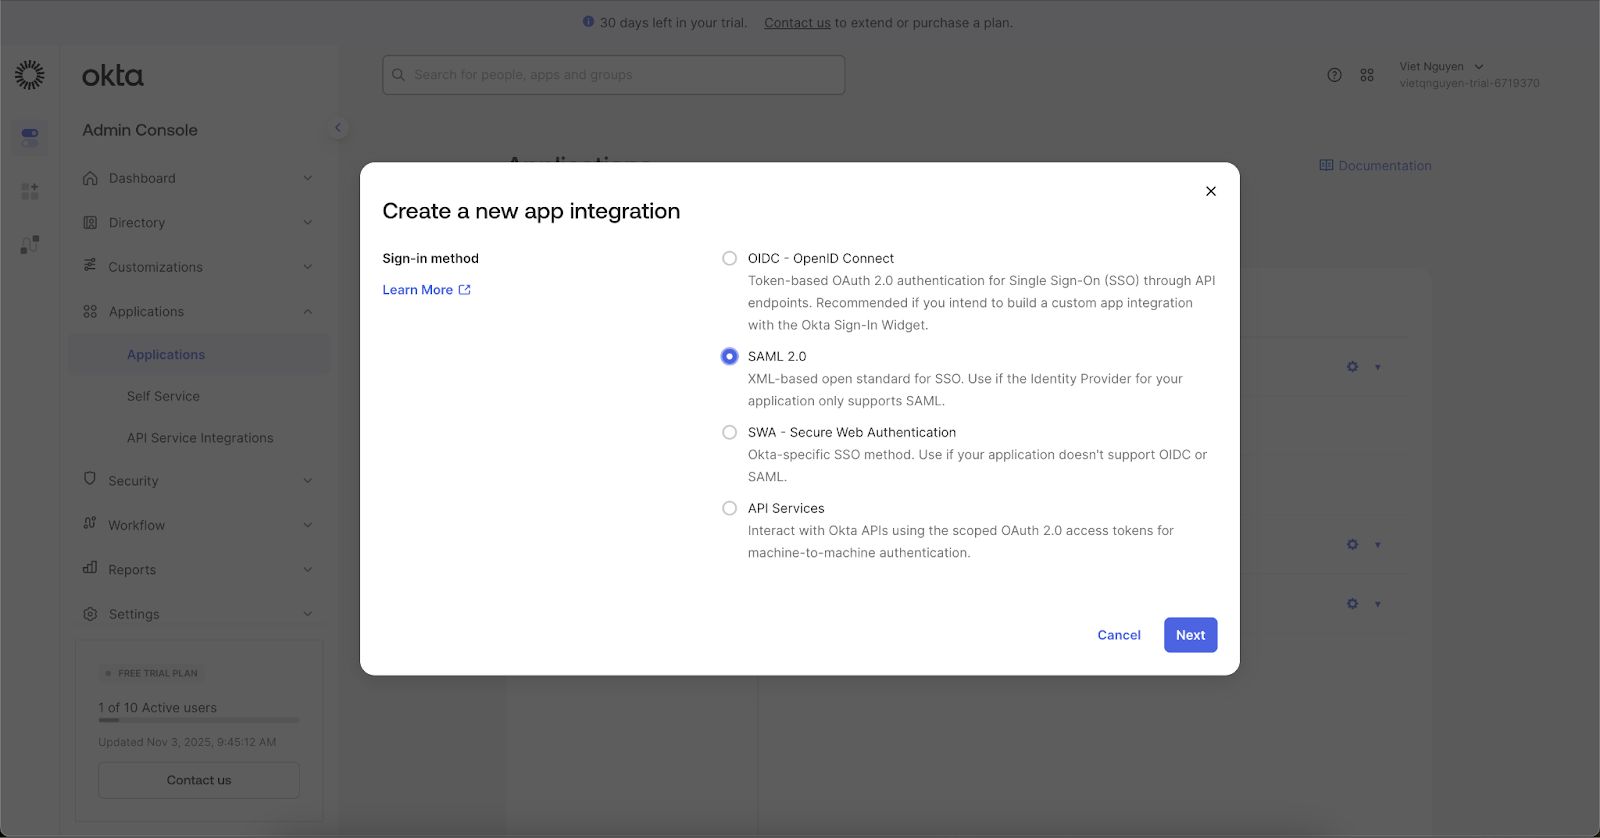This screenshot has width=1600, height=838.
Task: Open the third app row dropdown arrow
Action: tap(1378, 604)
